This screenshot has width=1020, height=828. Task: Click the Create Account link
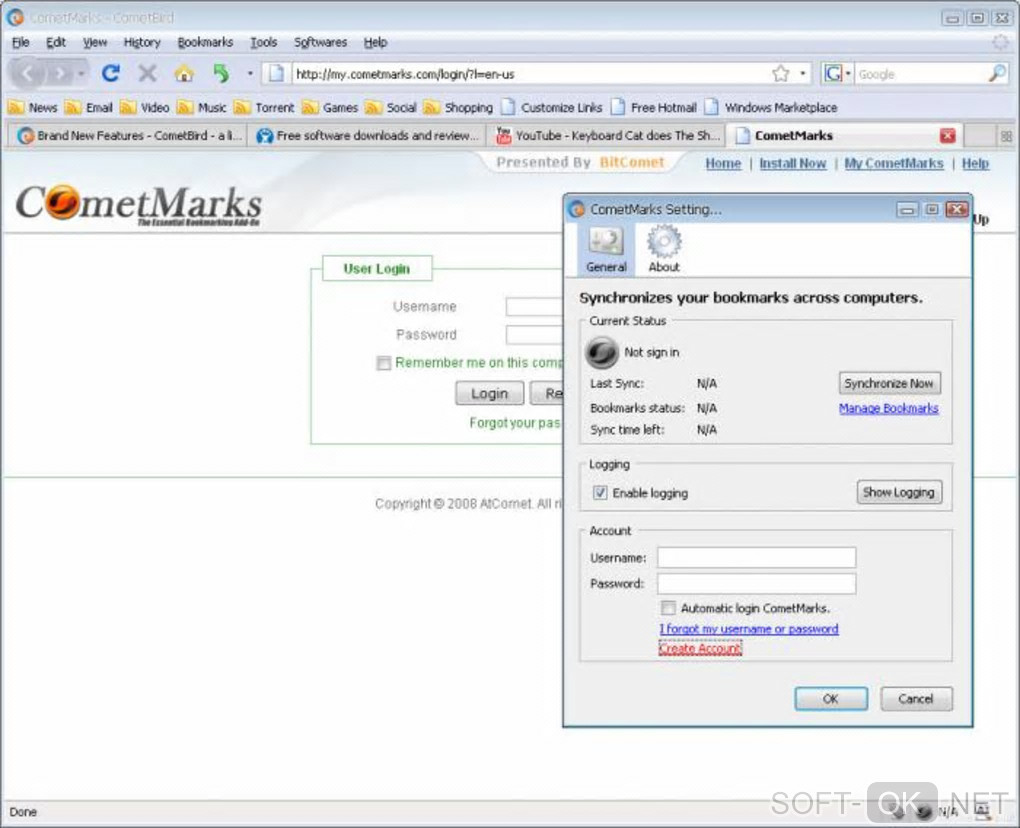pos(700,648)
